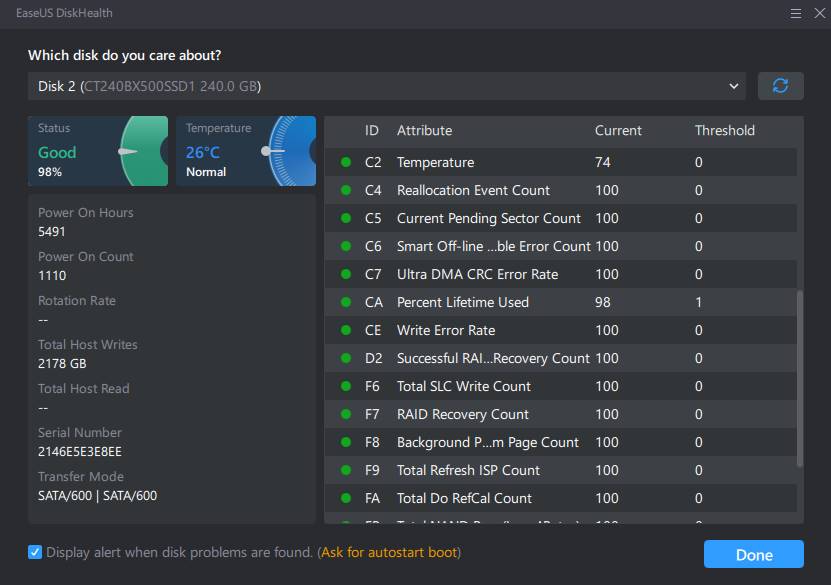Viewport: 831px width, 585px height.
Task: Click the Threshold column header
Action: pos(724,130)
